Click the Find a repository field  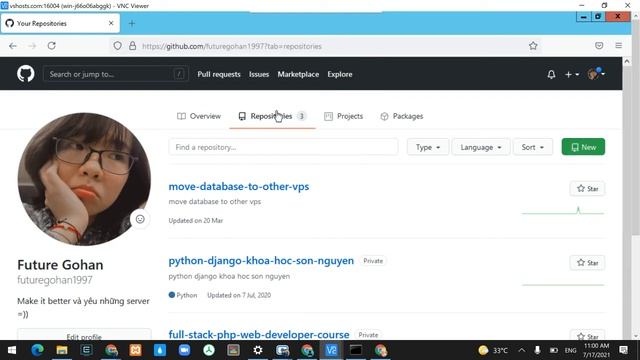(x=283, y=147)
